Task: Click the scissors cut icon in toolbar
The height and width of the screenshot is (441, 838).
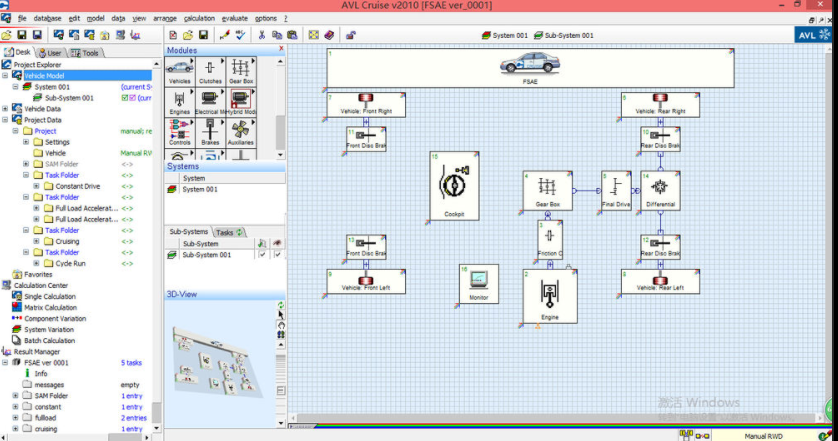Action: pyautogui.click(x=261, y=35)
